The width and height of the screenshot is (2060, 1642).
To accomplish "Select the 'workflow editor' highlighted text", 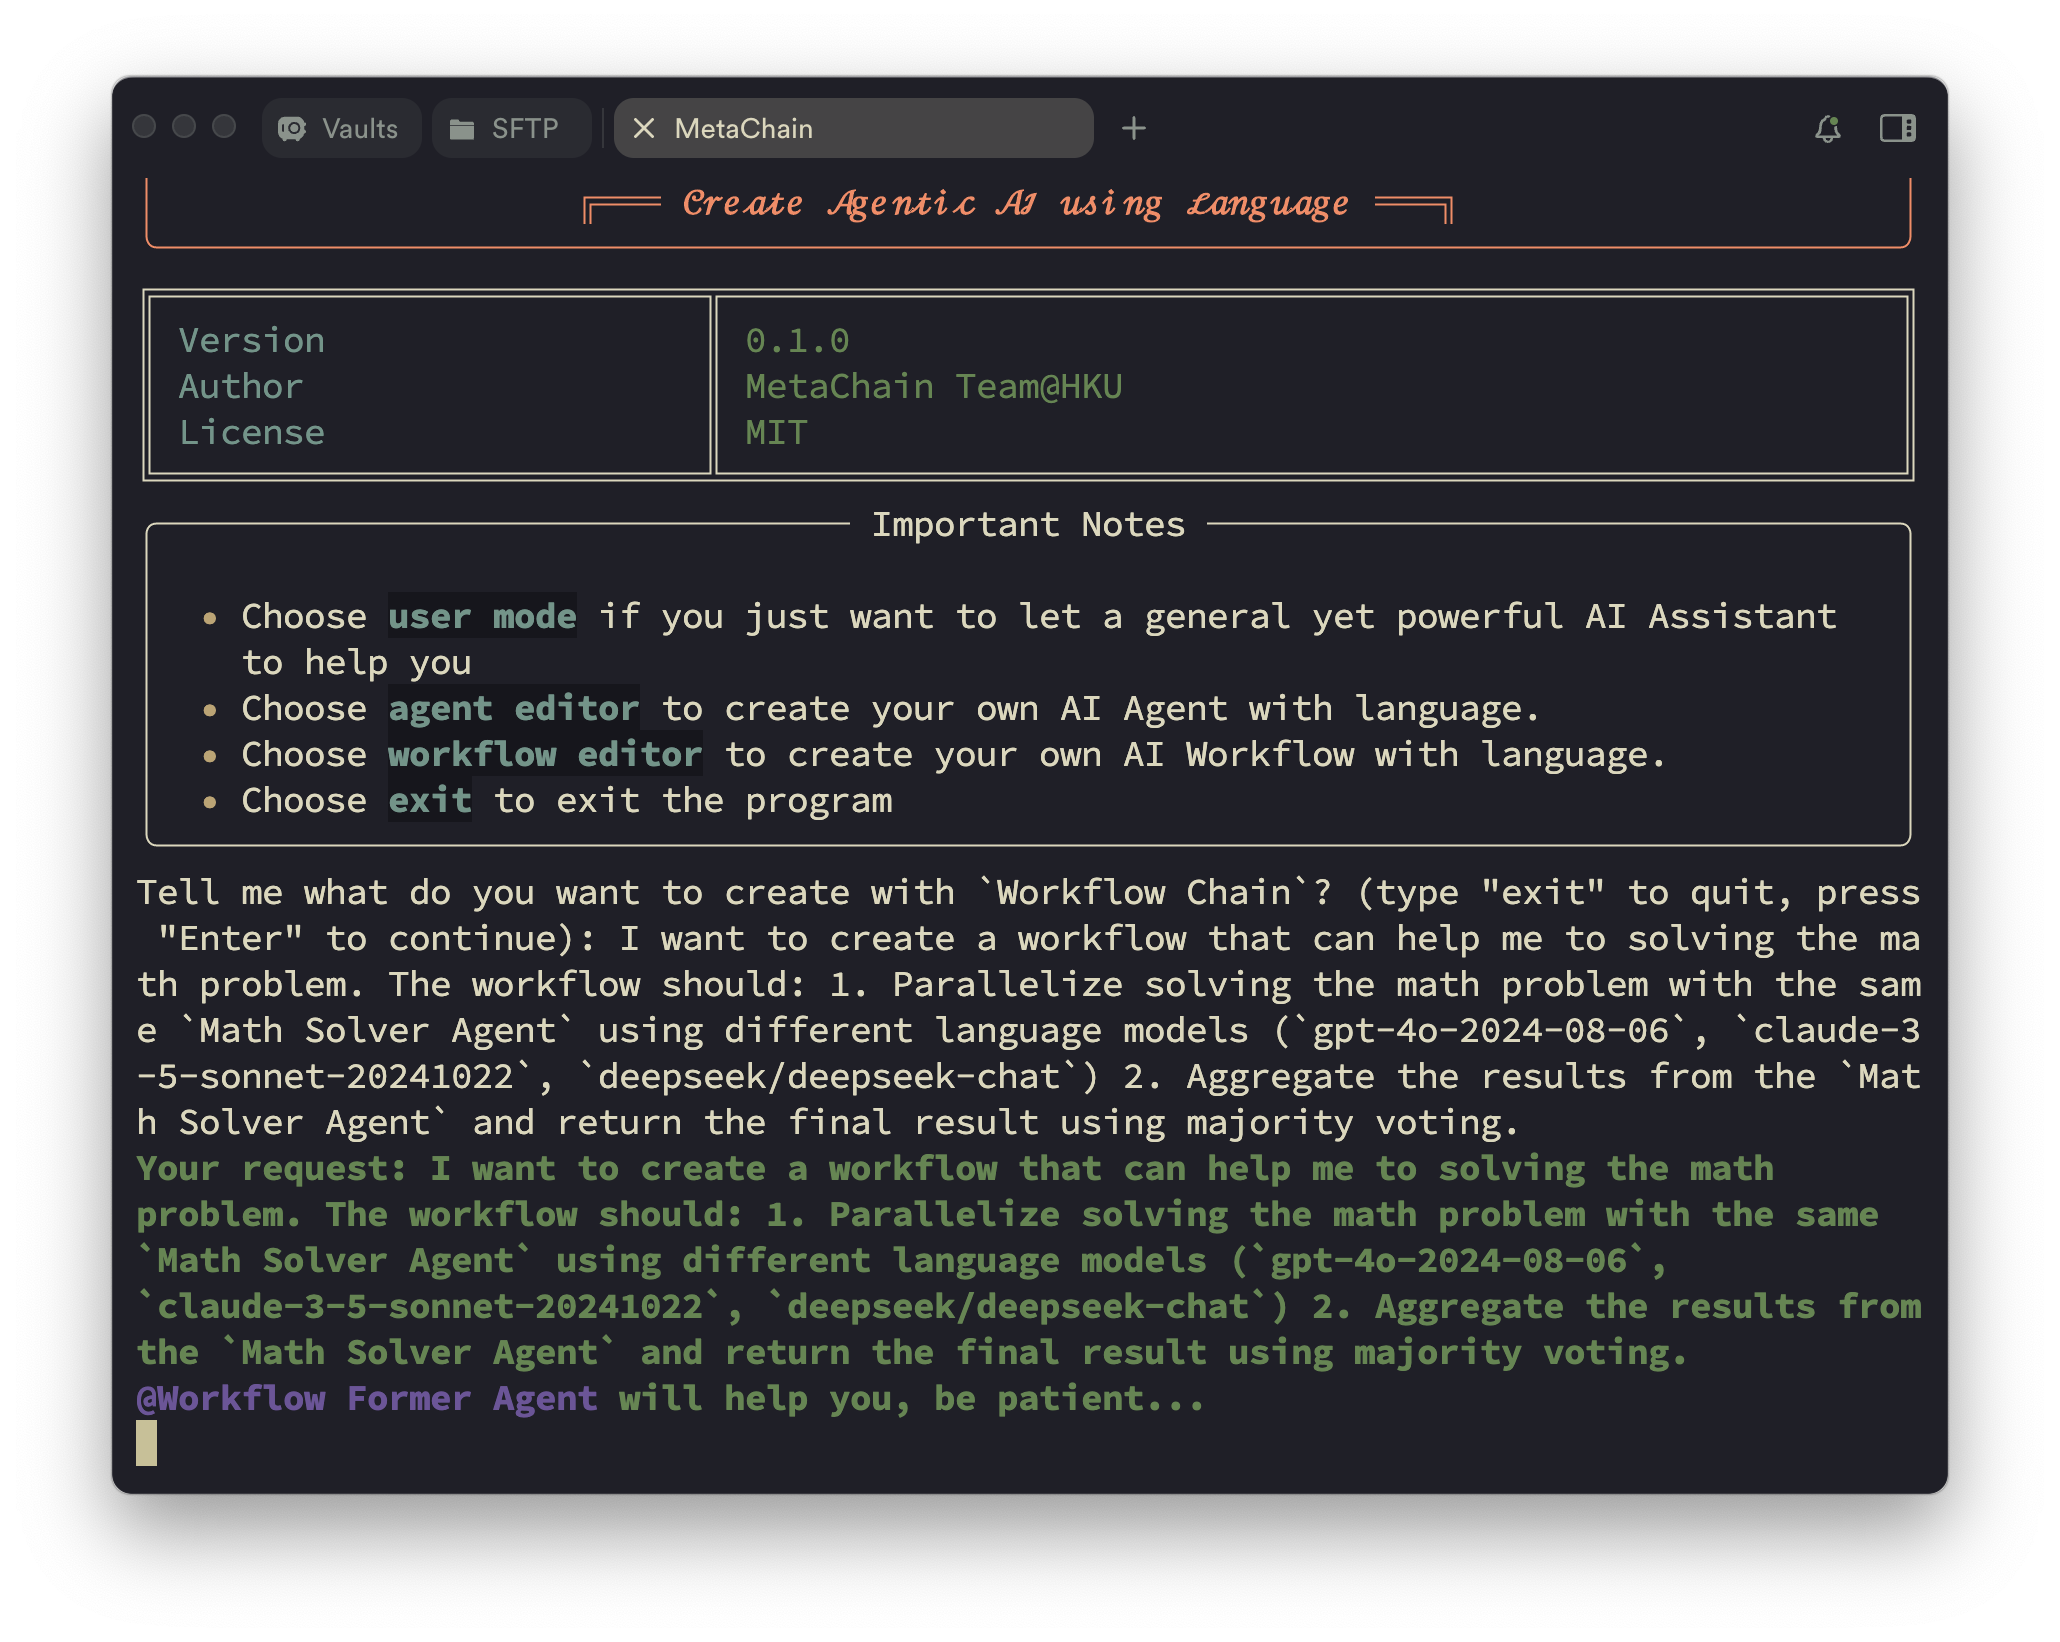I will [x=545, y=754].
